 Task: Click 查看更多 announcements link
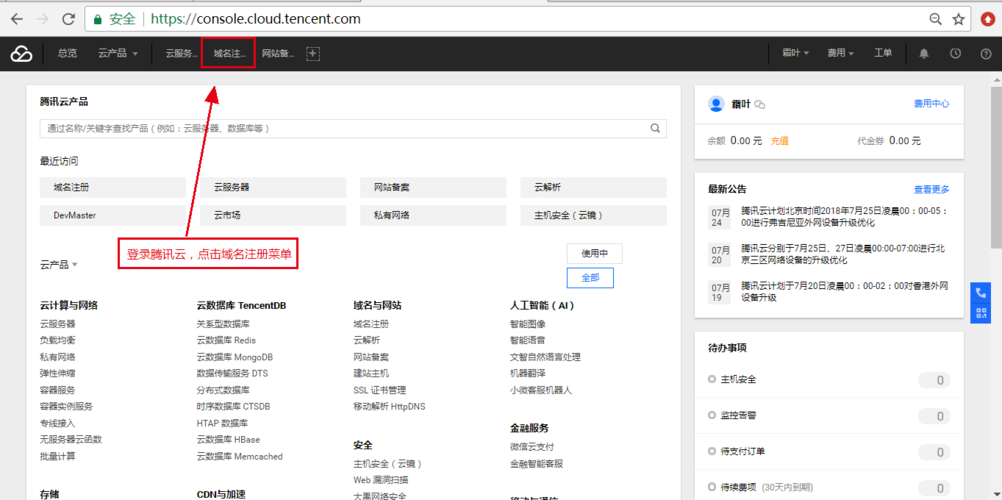(x=931, y=189)
